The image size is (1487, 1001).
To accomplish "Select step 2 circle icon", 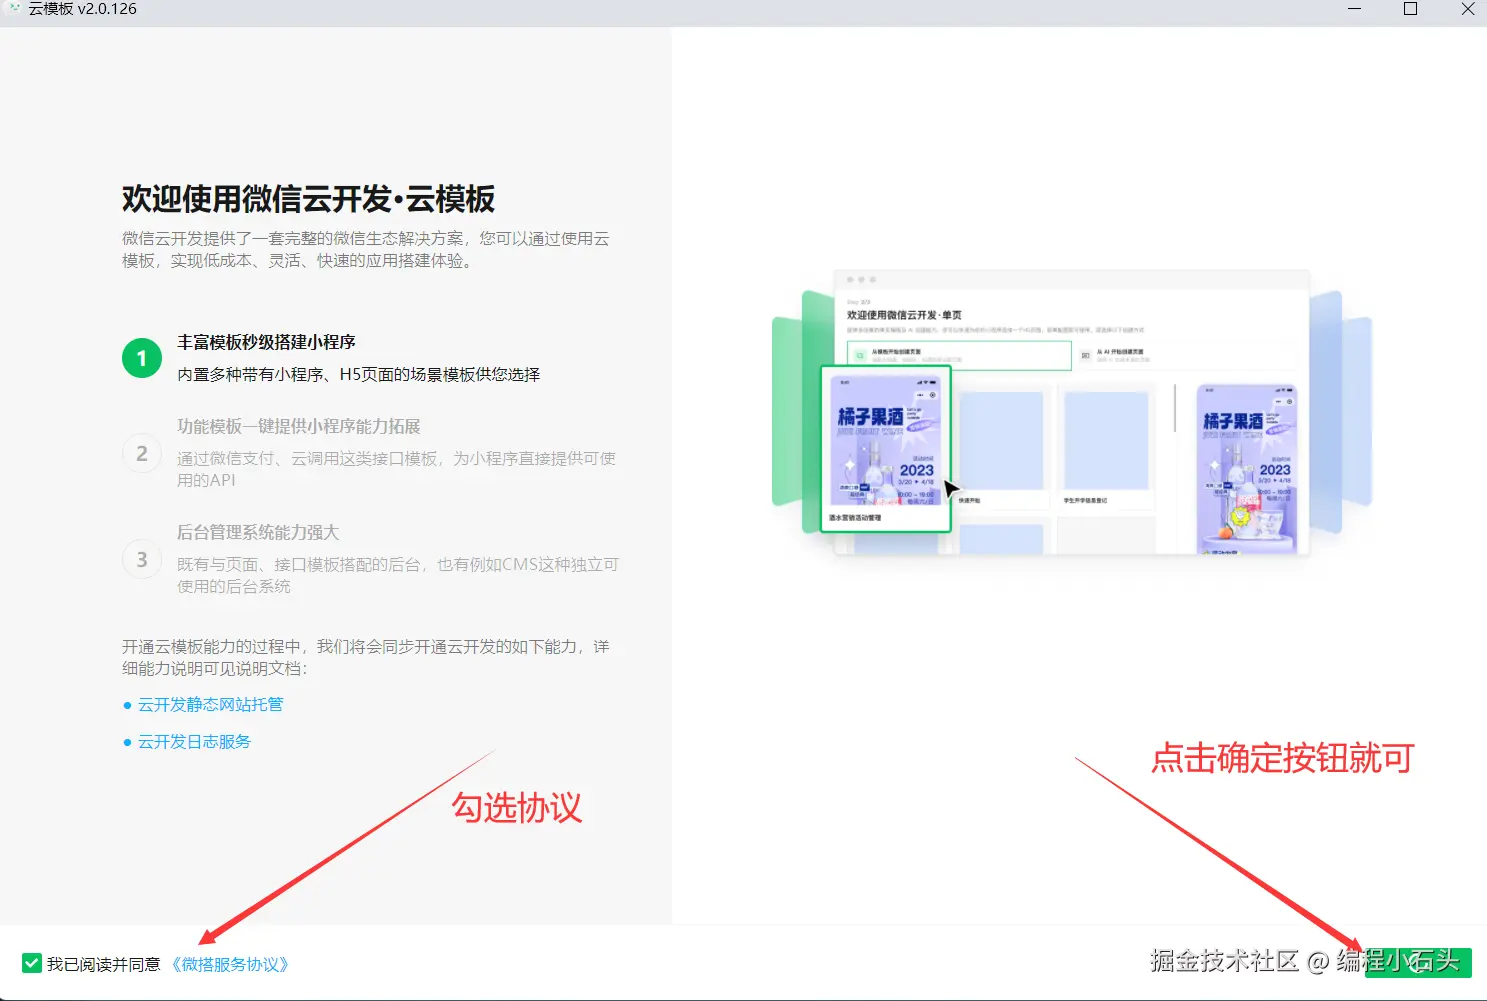I will tap(142, 453).
